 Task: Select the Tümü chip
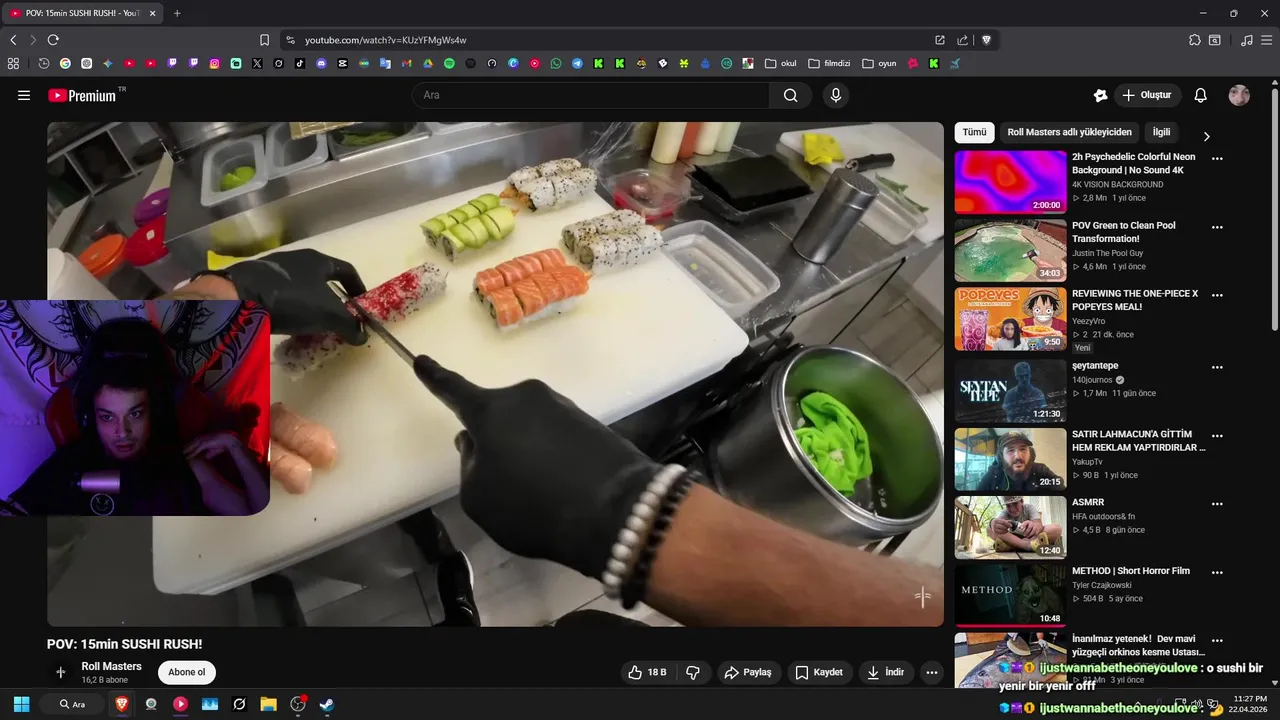(x=974, y=132)
